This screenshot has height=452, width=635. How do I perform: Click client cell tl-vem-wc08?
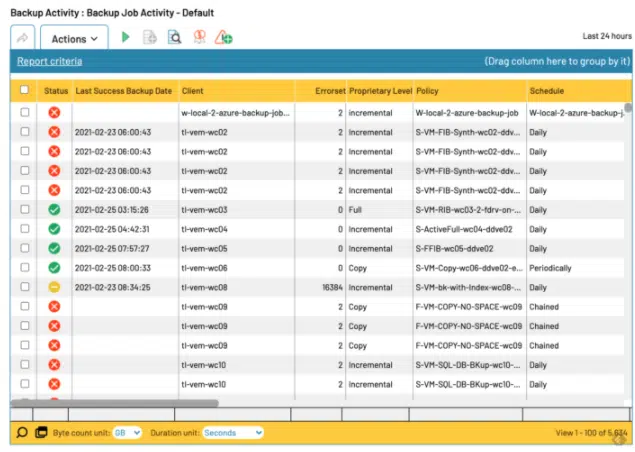(204, 288)
